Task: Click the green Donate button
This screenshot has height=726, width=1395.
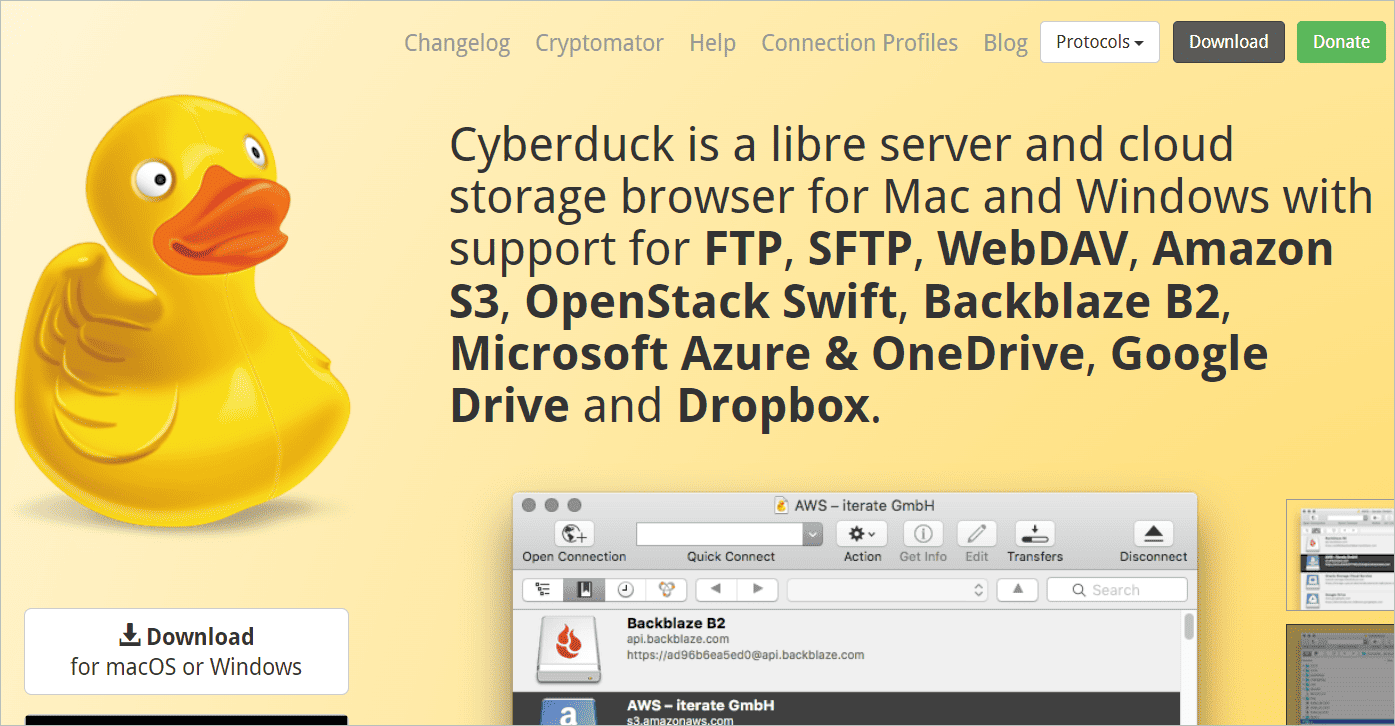Action: pyautogui.click(x=1341, y=42)
